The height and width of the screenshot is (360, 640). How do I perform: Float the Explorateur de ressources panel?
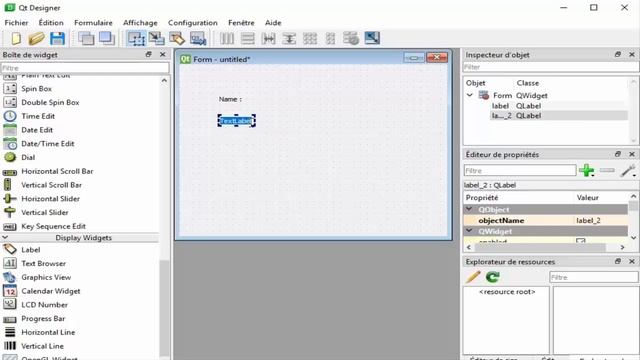point(618,261)
